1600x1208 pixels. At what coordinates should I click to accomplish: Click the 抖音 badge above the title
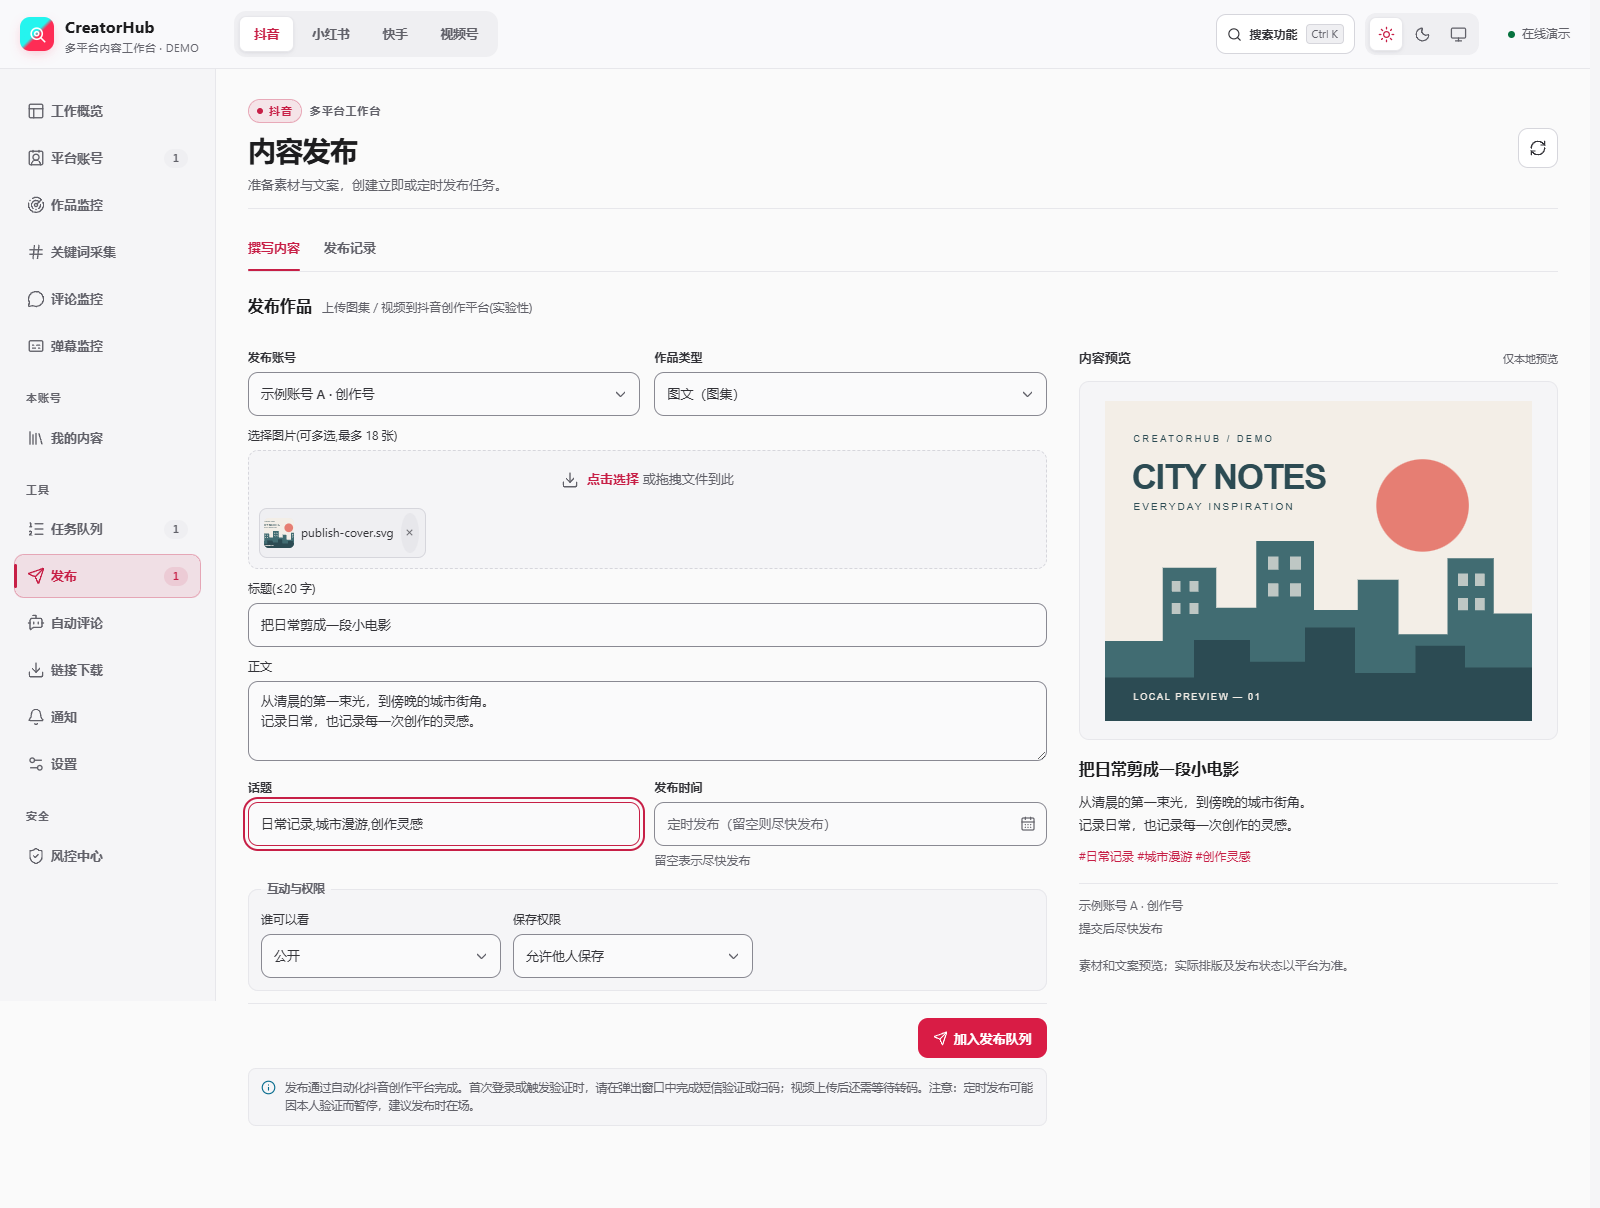pos(274,111)
